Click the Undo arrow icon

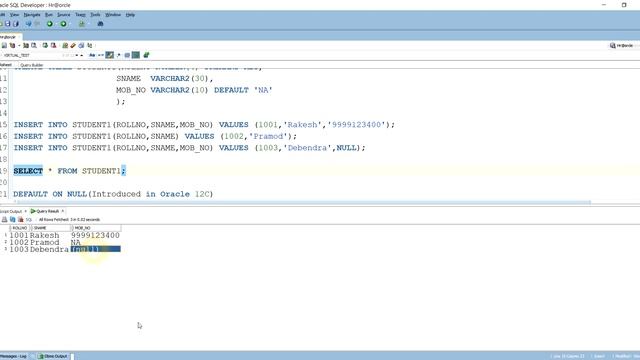point(29,24)
